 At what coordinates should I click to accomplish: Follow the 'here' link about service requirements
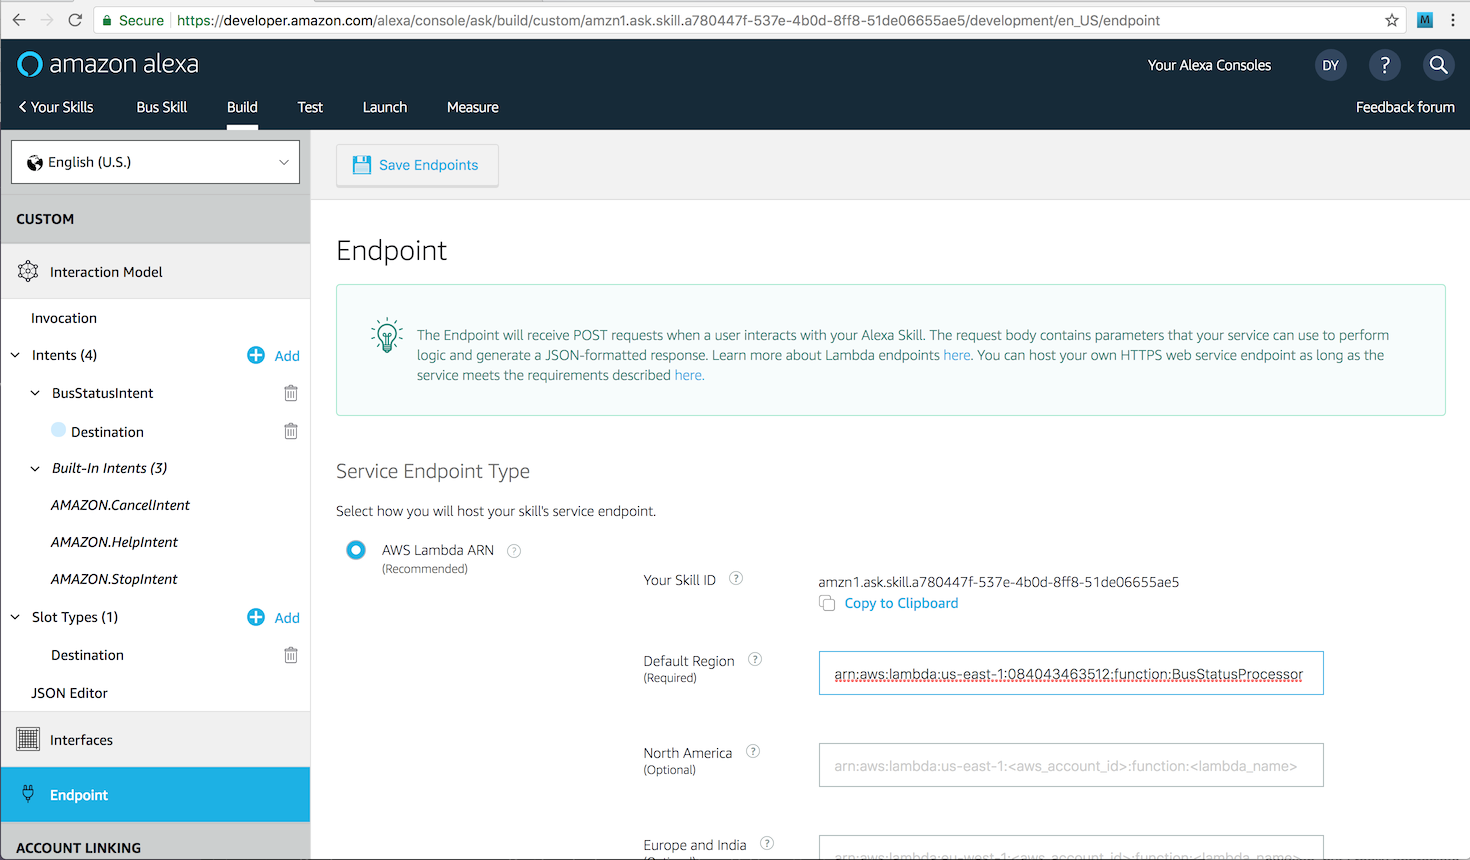click(x=688, y=375)
